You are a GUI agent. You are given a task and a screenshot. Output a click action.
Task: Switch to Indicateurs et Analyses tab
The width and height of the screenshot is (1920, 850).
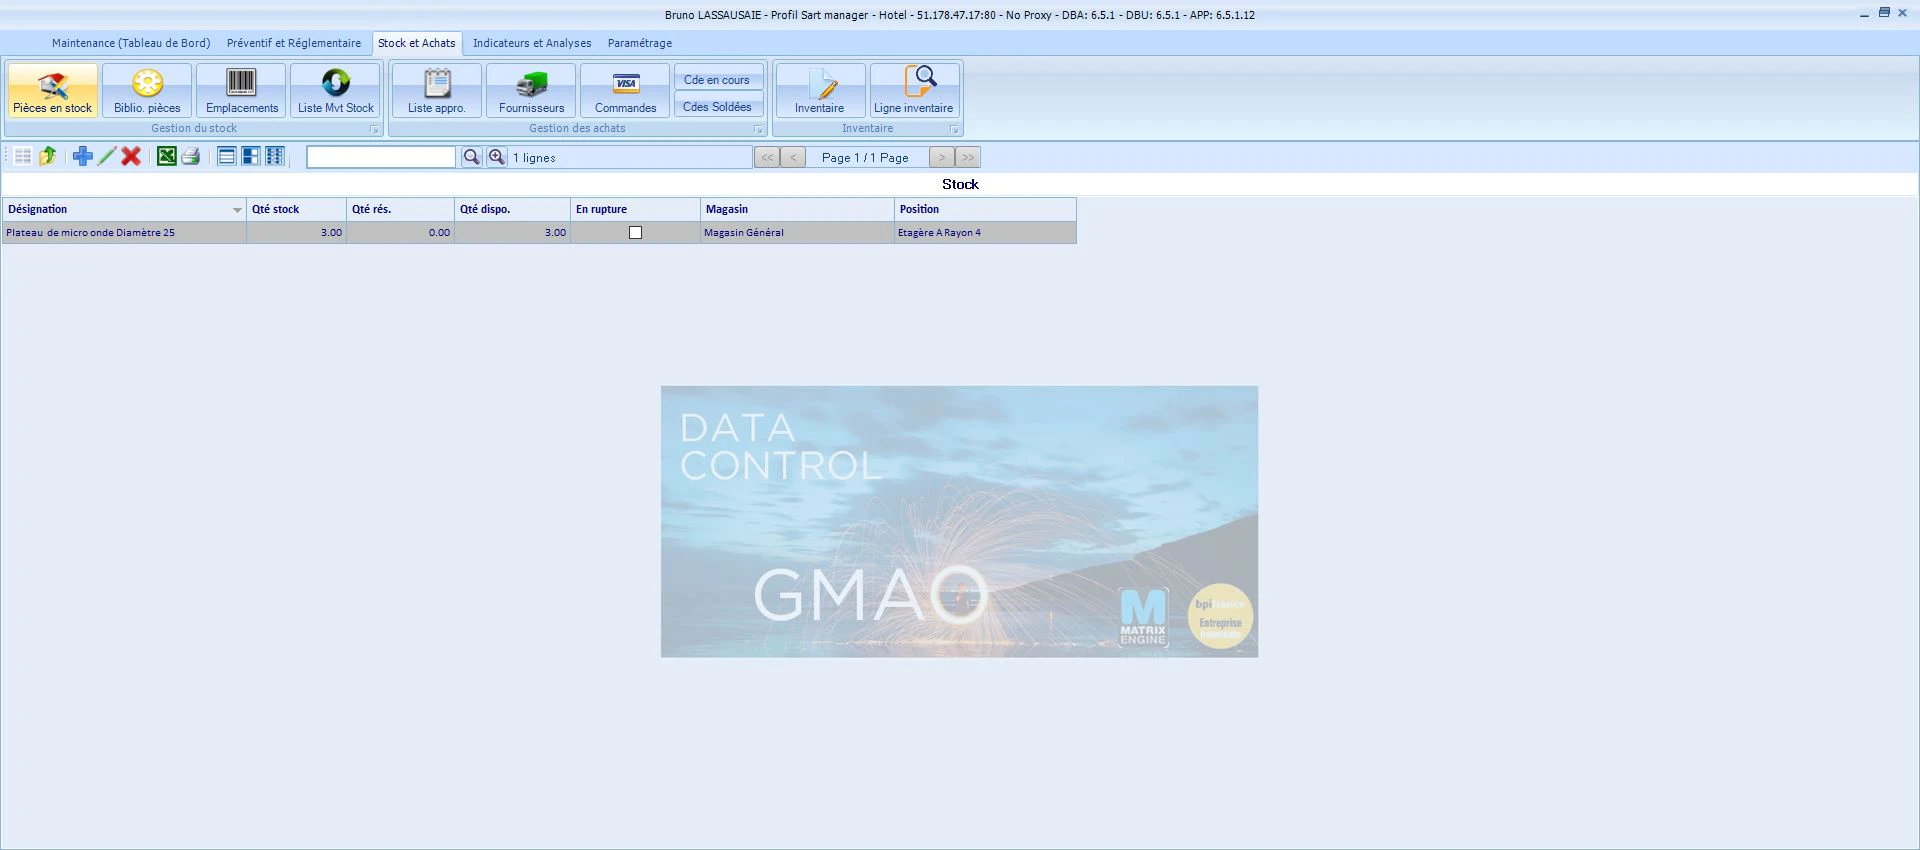pyautogui.click(x=532, y=43)
